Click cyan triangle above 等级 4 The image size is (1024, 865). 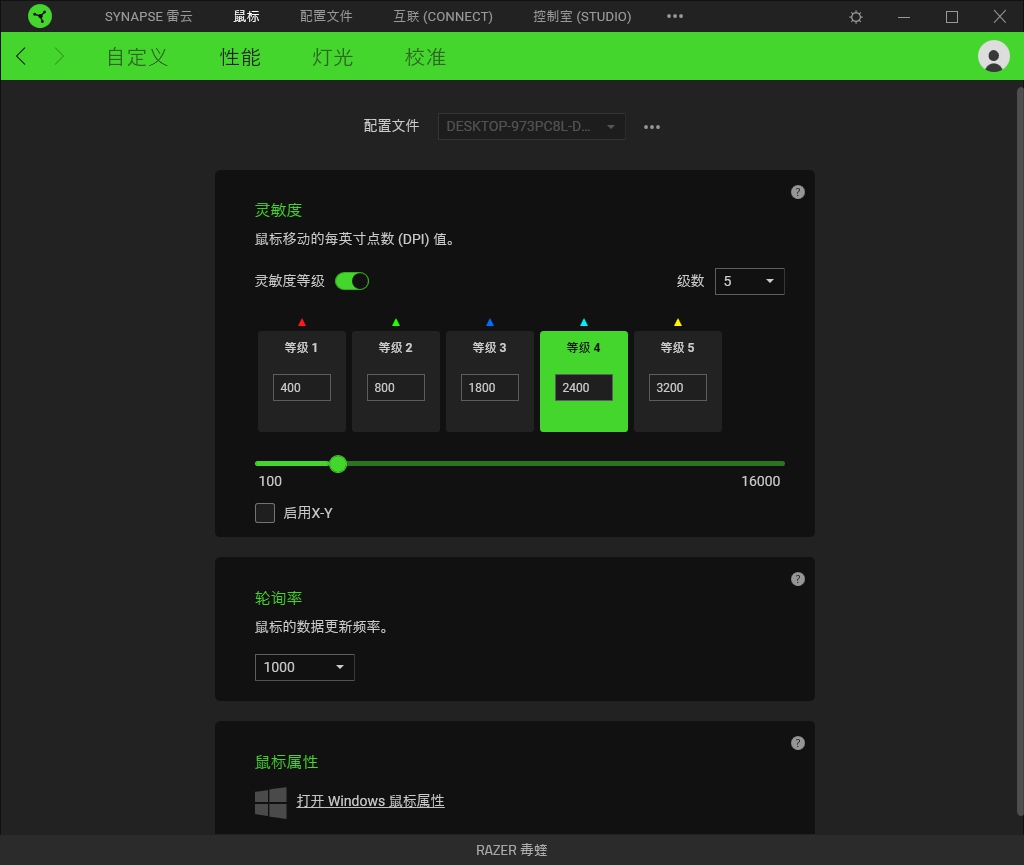pyautogui.click(x=584, y=322)
